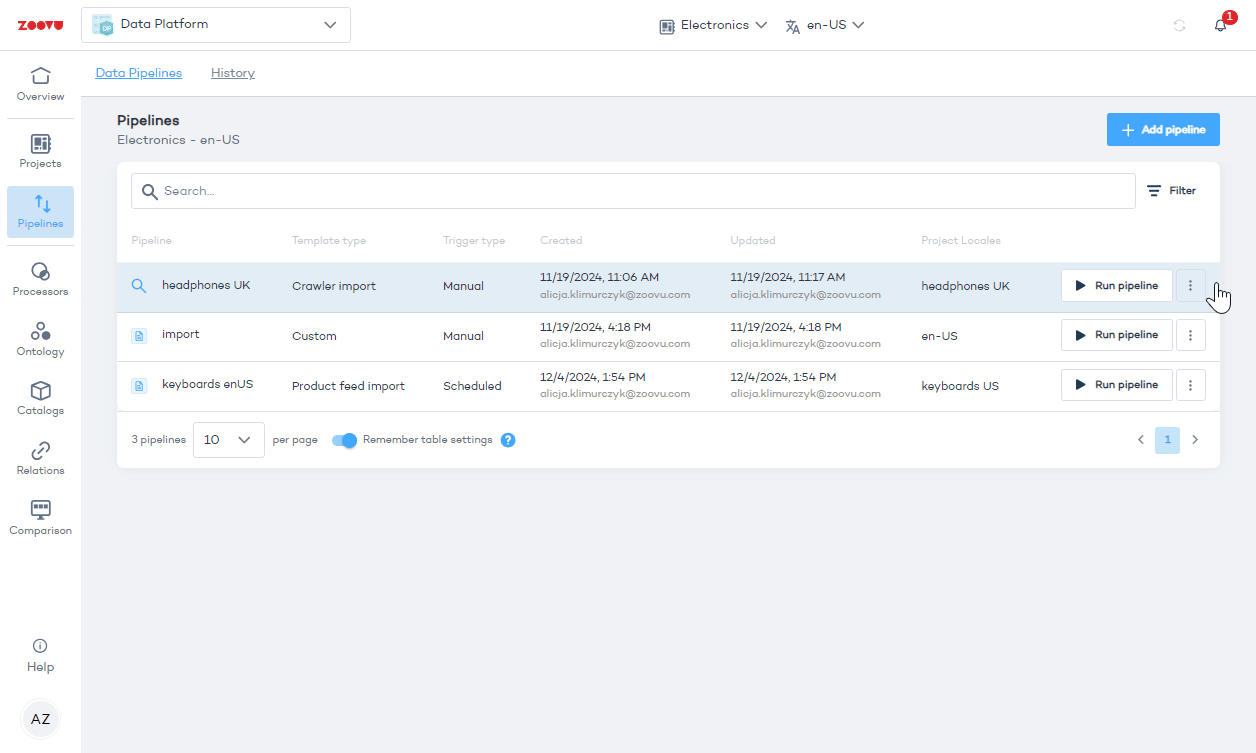Run the keyboards enUS pipeline
Image resolution: width=1256 pixels, height=753 pixels.
[x=1116, y=385]
